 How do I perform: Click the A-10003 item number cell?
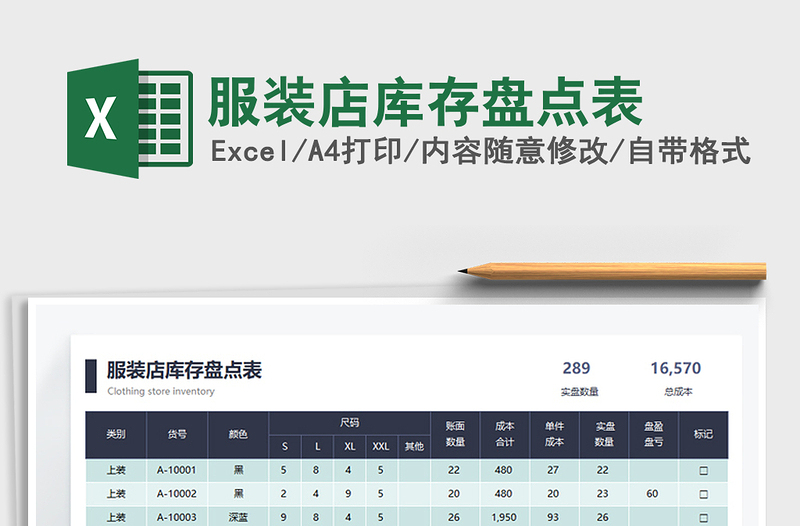click(177, 517)
